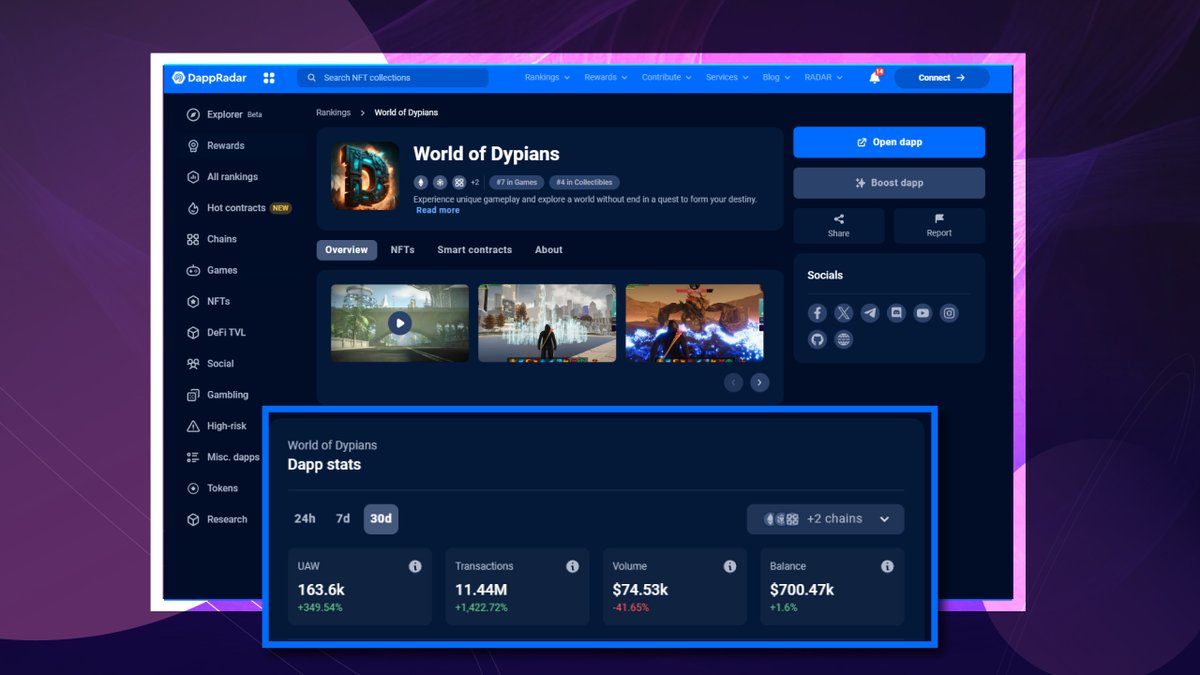Open the World of Dypians Discord social icon
The height and width of the screenshot is (675, 1200).
(896, 313)
